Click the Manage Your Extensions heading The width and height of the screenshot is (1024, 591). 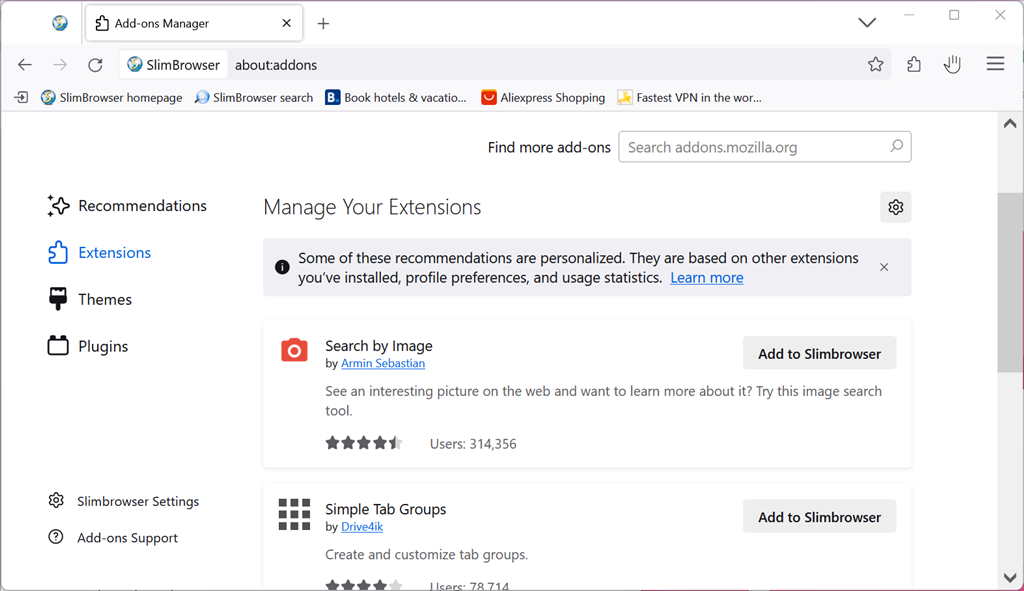pyautogui.click(x=372, y=207)
